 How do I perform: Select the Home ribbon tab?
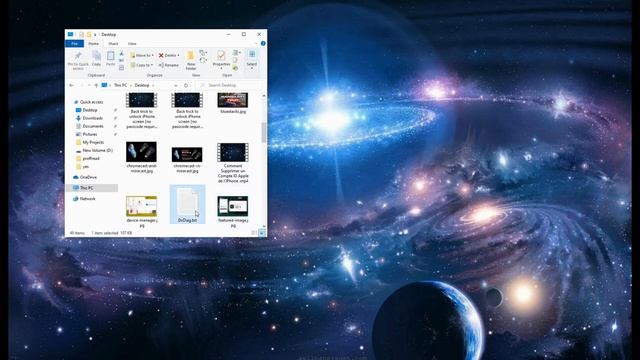click(x=93, y=44)
